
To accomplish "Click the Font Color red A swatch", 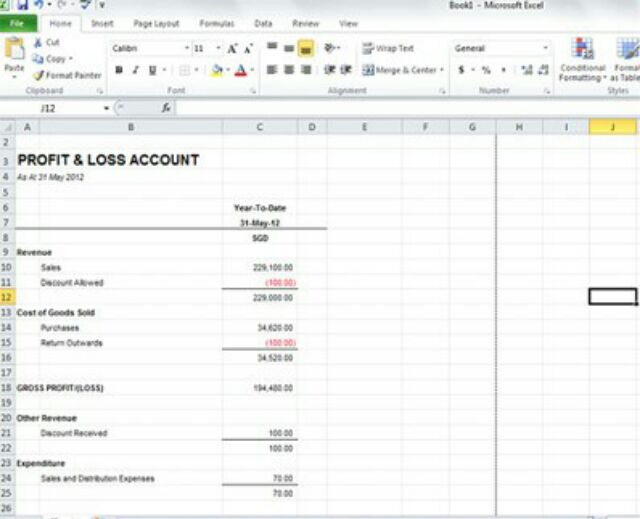I will point(240,70).
